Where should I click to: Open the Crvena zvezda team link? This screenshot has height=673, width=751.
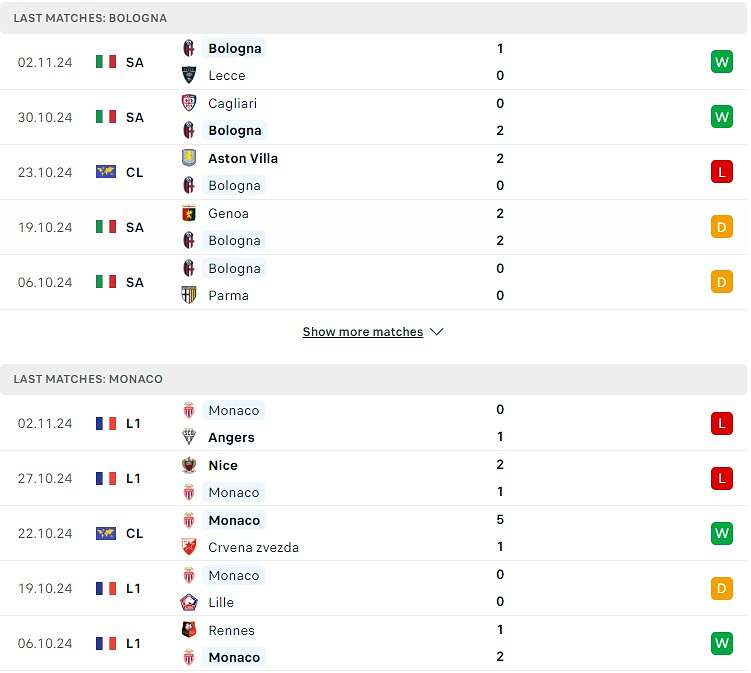click(x=253, y=547)
